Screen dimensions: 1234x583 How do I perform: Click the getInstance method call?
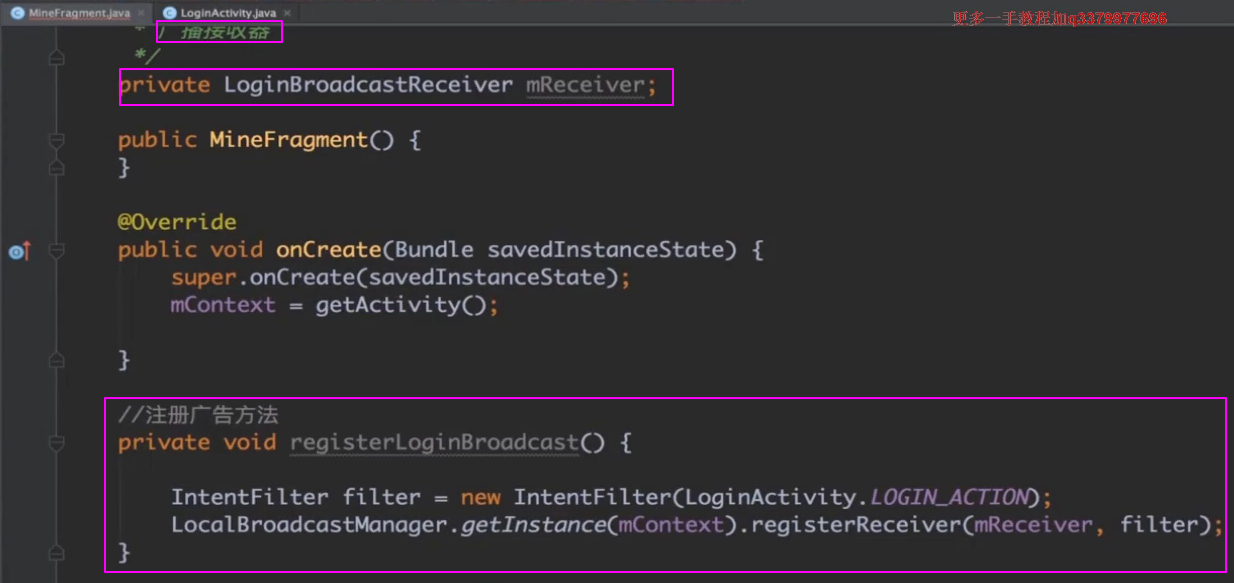click(533, 525)
